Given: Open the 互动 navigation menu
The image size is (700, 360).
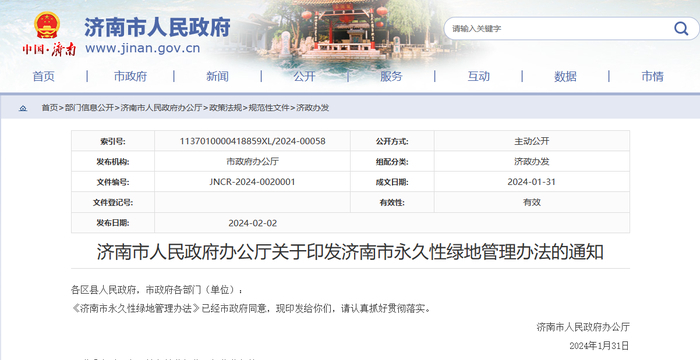Looking at the screenshot, I should [x=479, y=76].
